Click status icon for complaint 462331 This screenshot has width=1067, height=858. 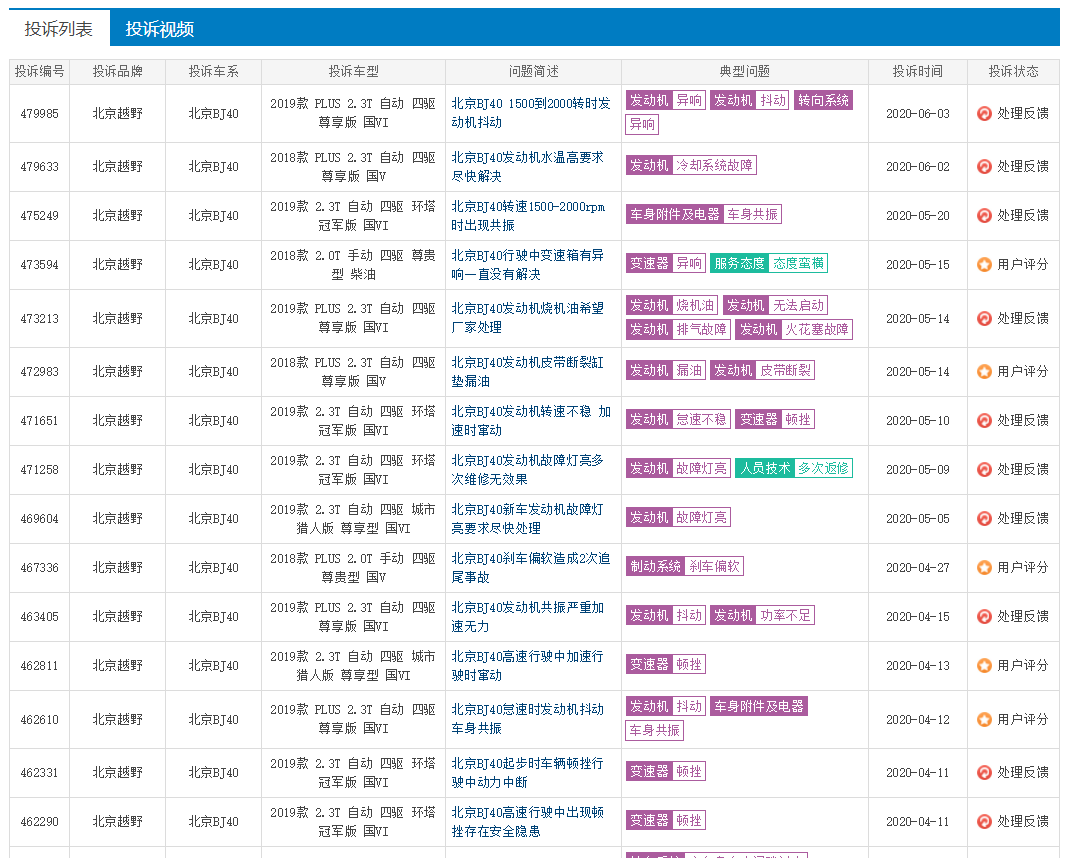pos(984,772)
